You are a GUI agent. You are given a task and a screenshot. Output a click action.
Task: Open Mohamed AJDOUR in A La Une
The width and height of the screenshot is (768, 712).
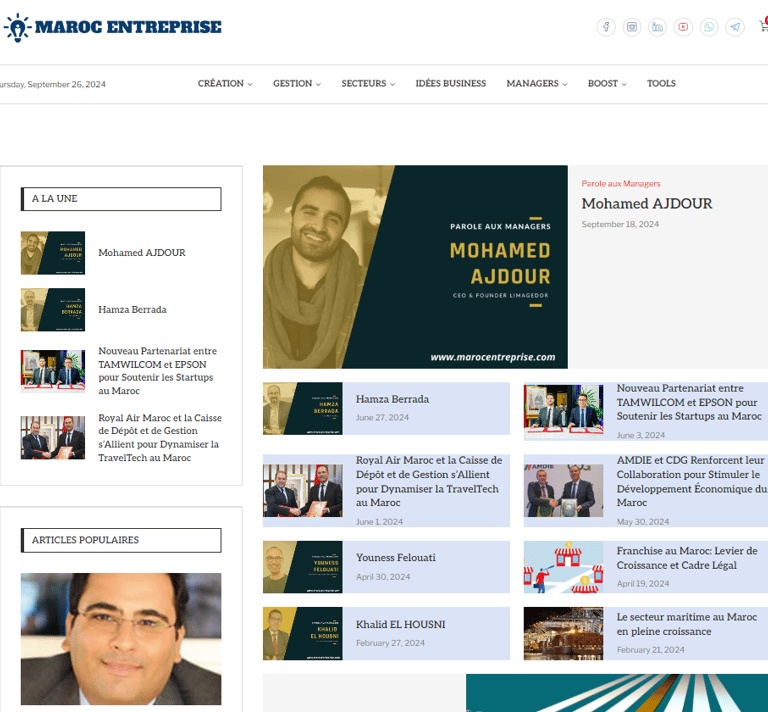coord(142,253)
